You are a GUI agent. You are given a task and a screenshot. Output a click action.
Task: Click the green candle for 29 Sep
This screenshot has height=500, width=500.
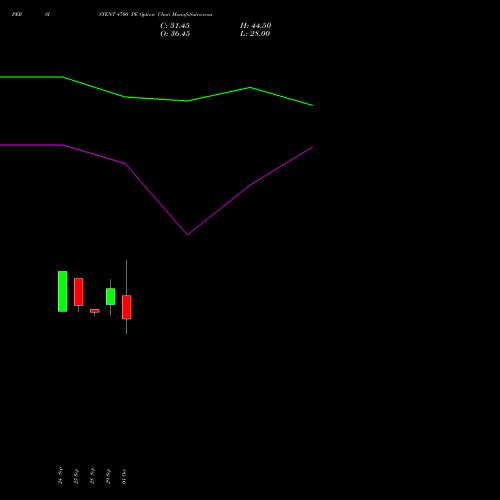[x=111, y=296]
